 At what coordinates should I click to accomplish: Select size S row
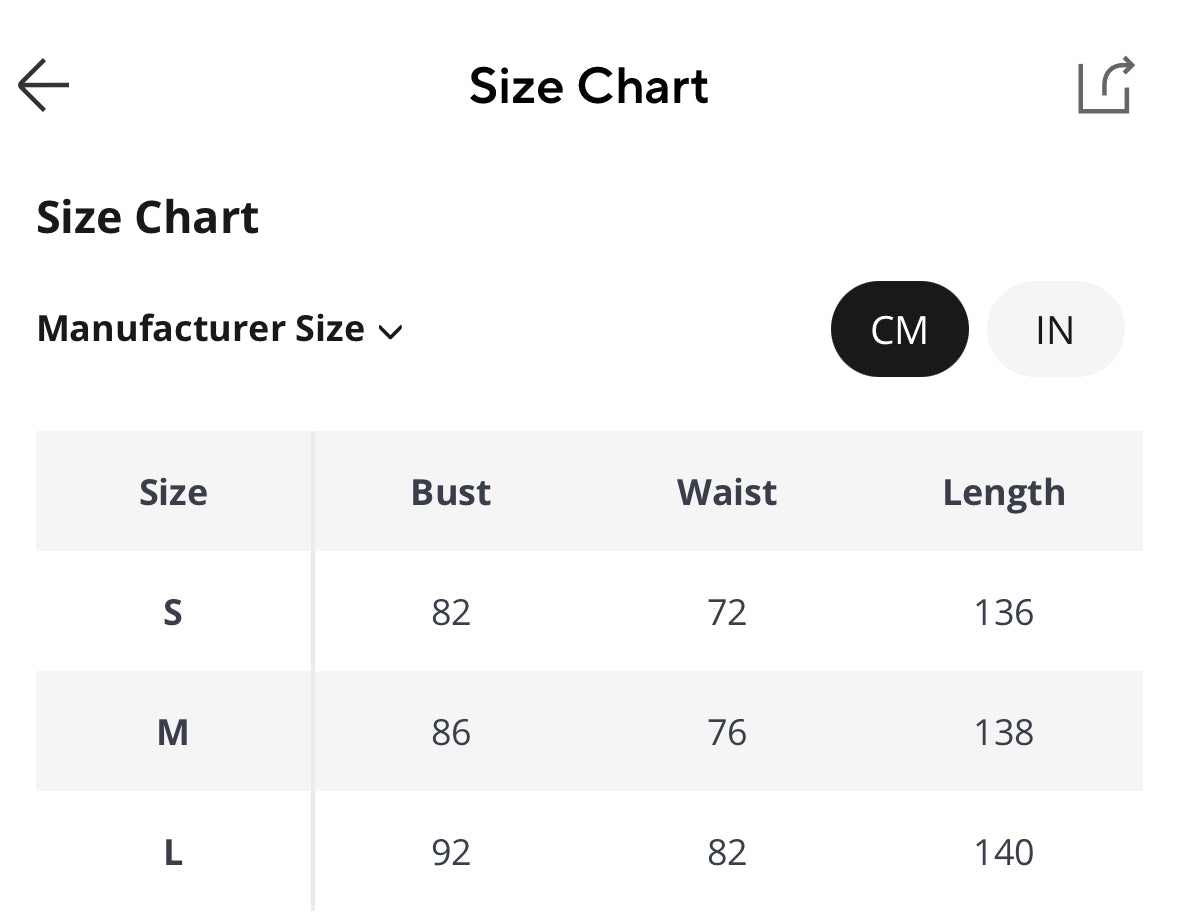[x=172, y=612]
